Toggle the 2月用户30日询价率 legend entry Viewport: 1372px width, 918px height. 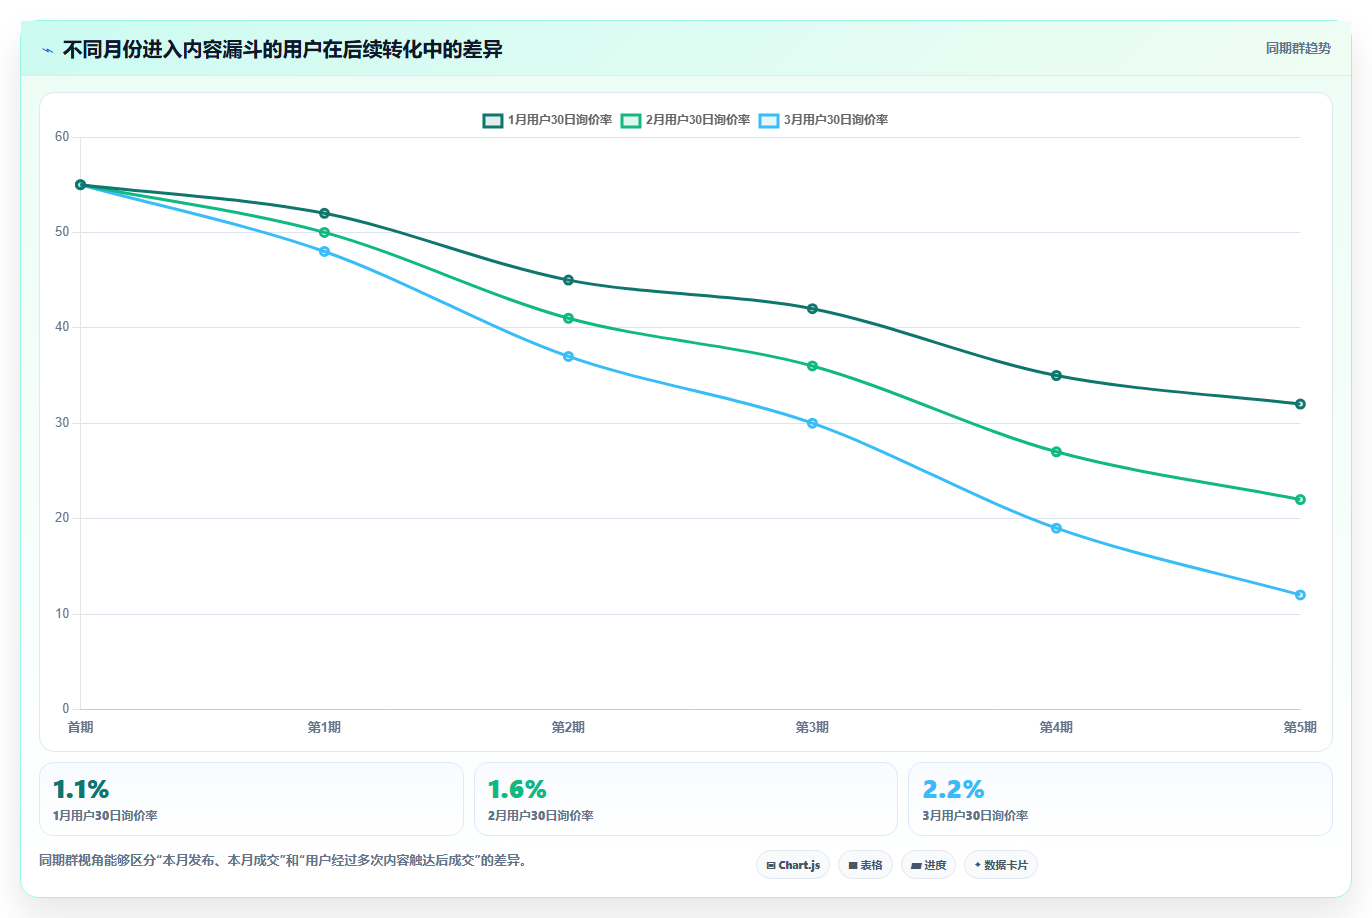pos(685,120)
